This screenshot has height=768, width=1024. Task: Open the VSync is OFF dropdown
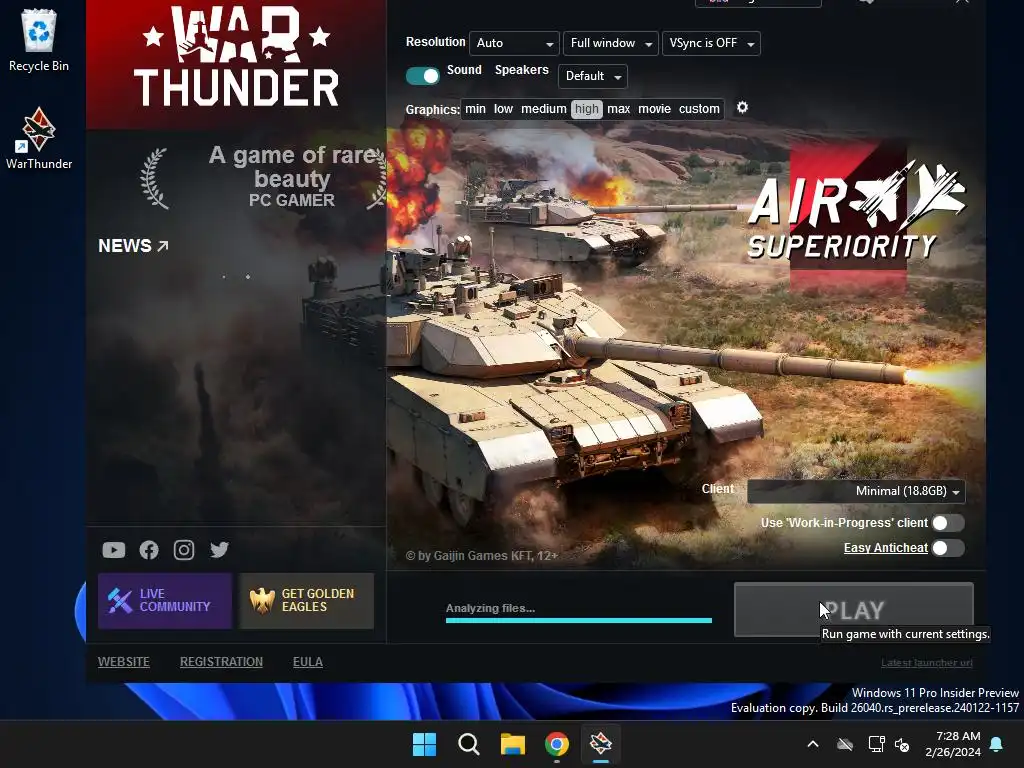pos(711,43)
